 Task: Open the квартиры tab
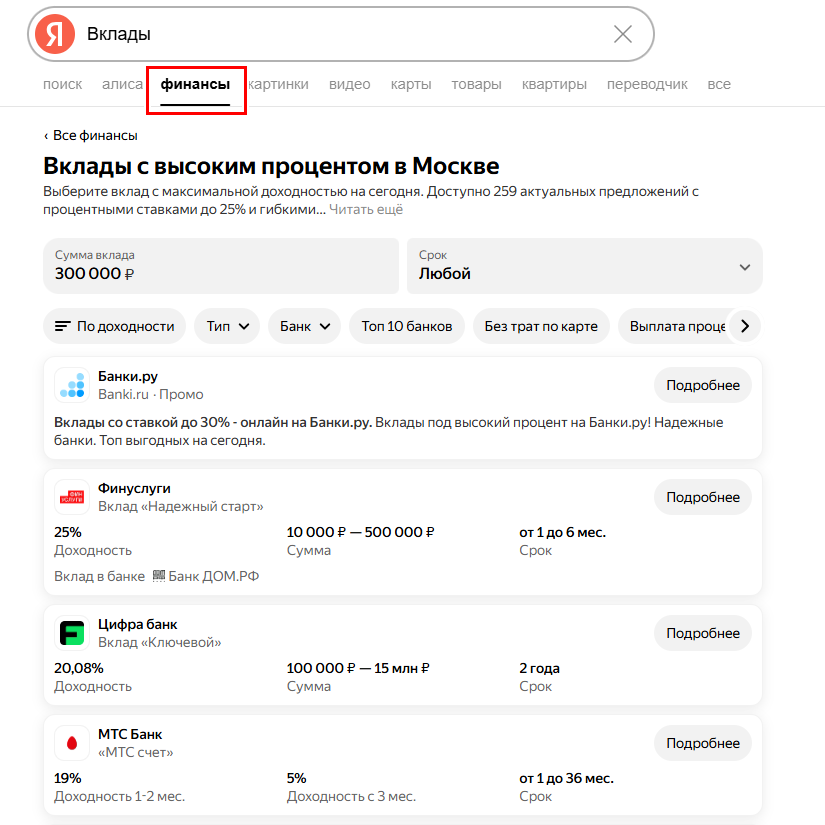coord(554,84)
